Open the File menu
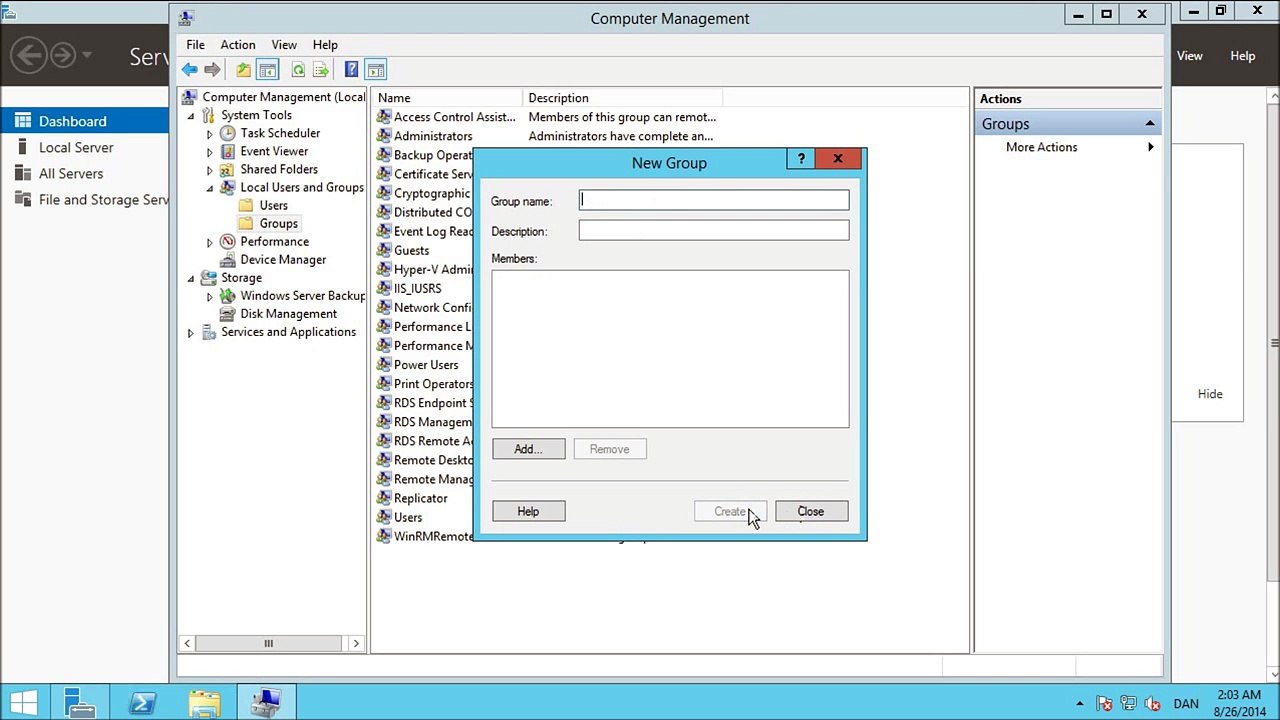 coord(195,45)
